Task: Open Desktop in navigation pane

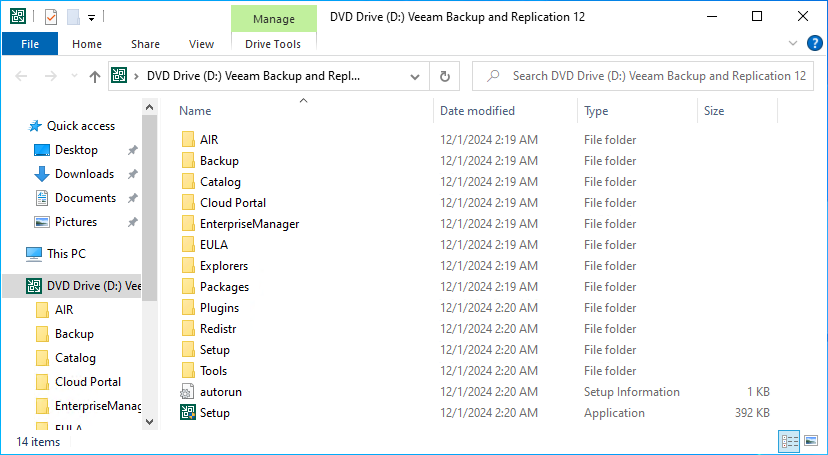Action: pyautogui.click(x=76, y=150)
